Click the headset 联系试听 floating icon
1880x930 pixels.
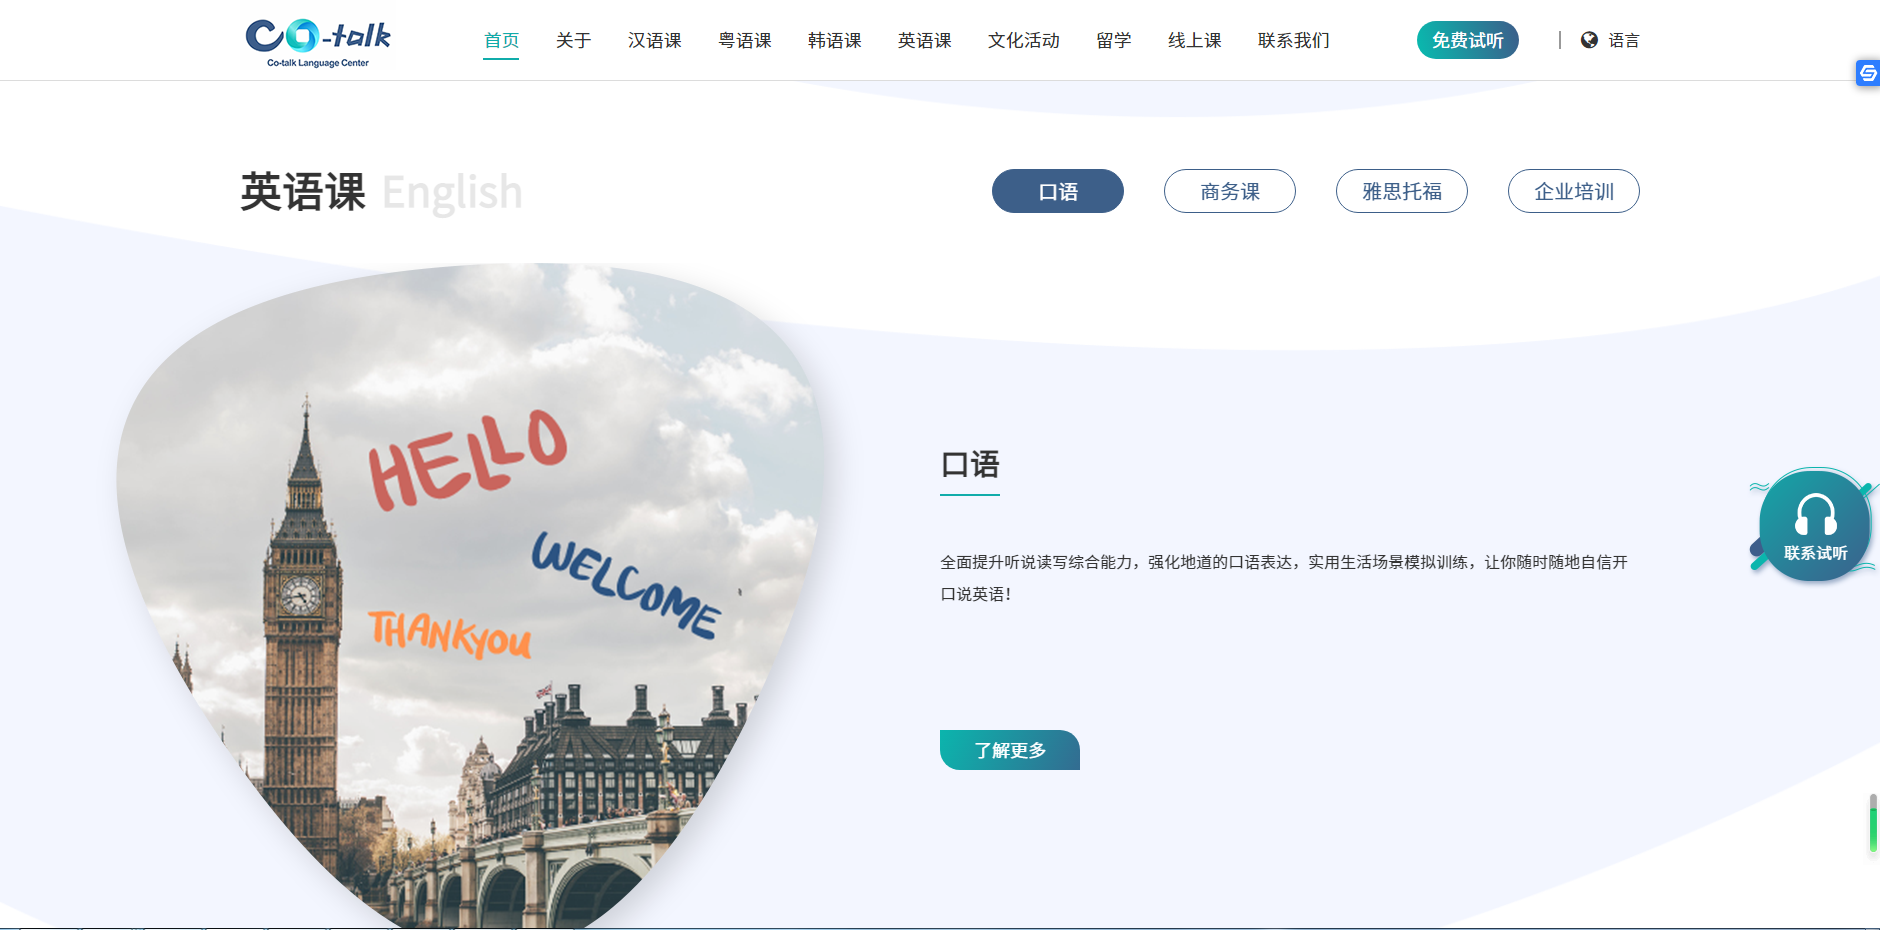pos(1815,526)
